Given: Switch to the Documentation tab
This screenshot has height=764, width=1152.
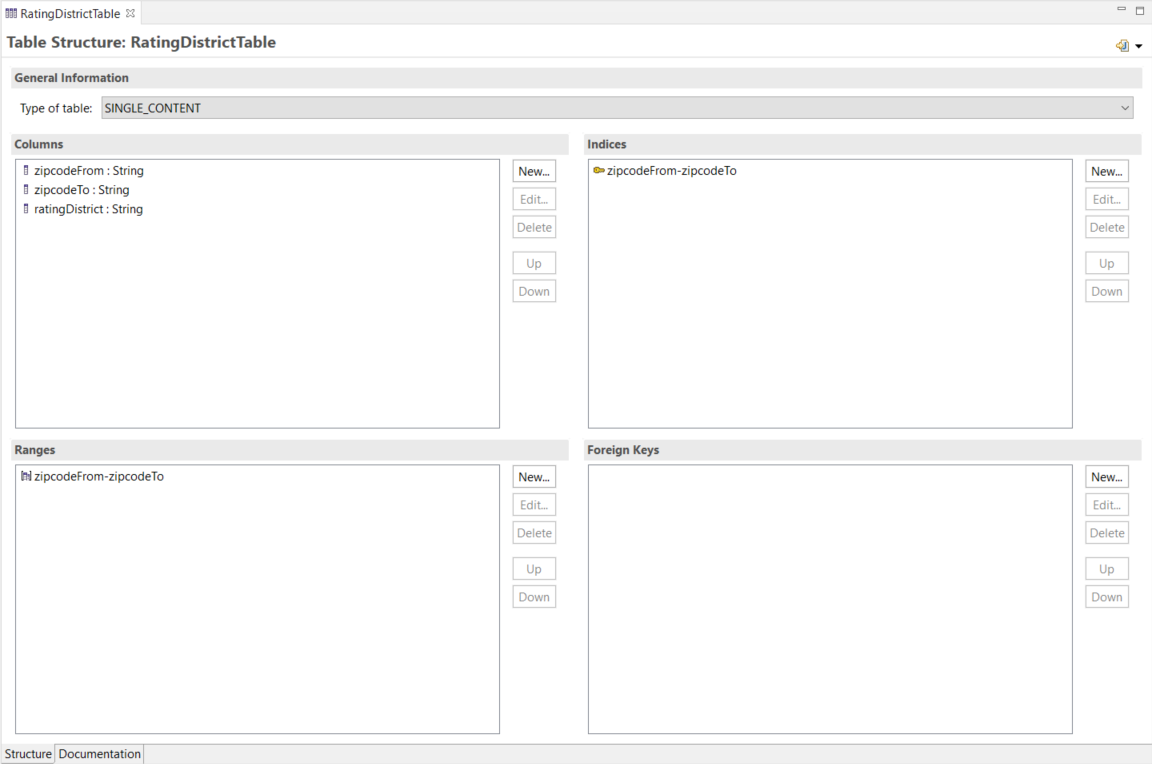Looking at the screenshot, I should pyautogui.click(x=99, y=754).
